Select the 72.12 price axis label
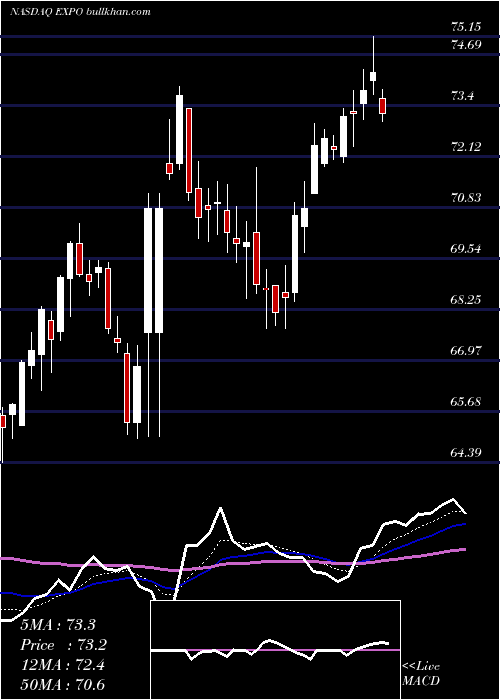This screenshot has height=700, width=500. pyautogui.click(x=466, y=146)
